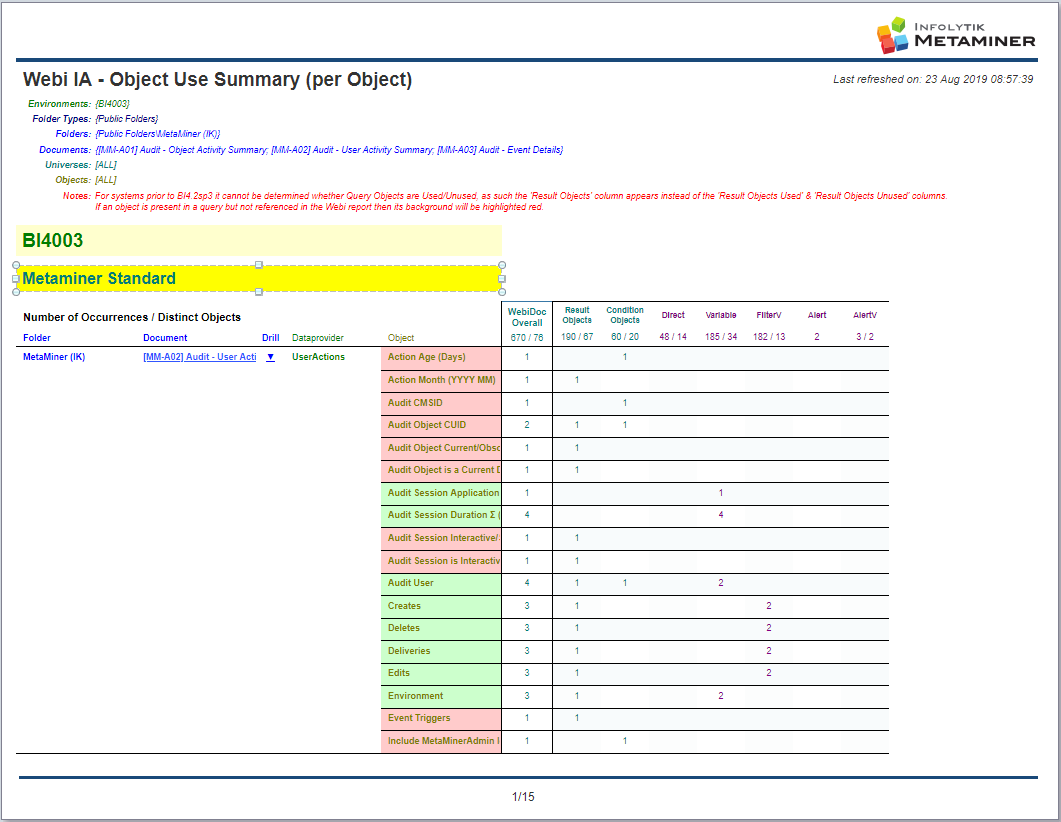Click the Infolytik MetaMiner logo
This screenshot has height=822, width=1061.
[x=955, y=35]
